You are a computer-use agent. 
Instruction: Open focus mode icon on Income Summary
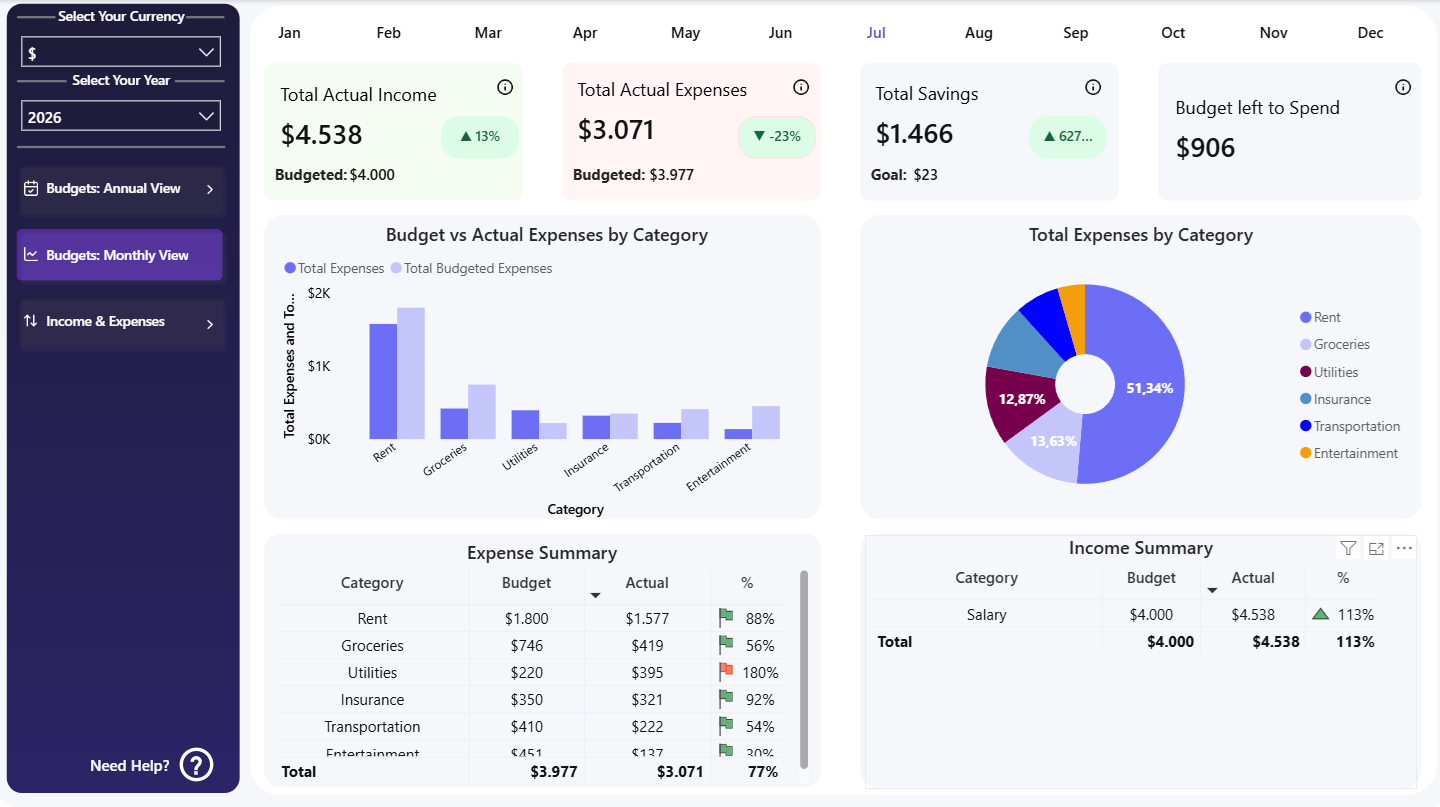pyautogui.click(x=1376, y=548)
